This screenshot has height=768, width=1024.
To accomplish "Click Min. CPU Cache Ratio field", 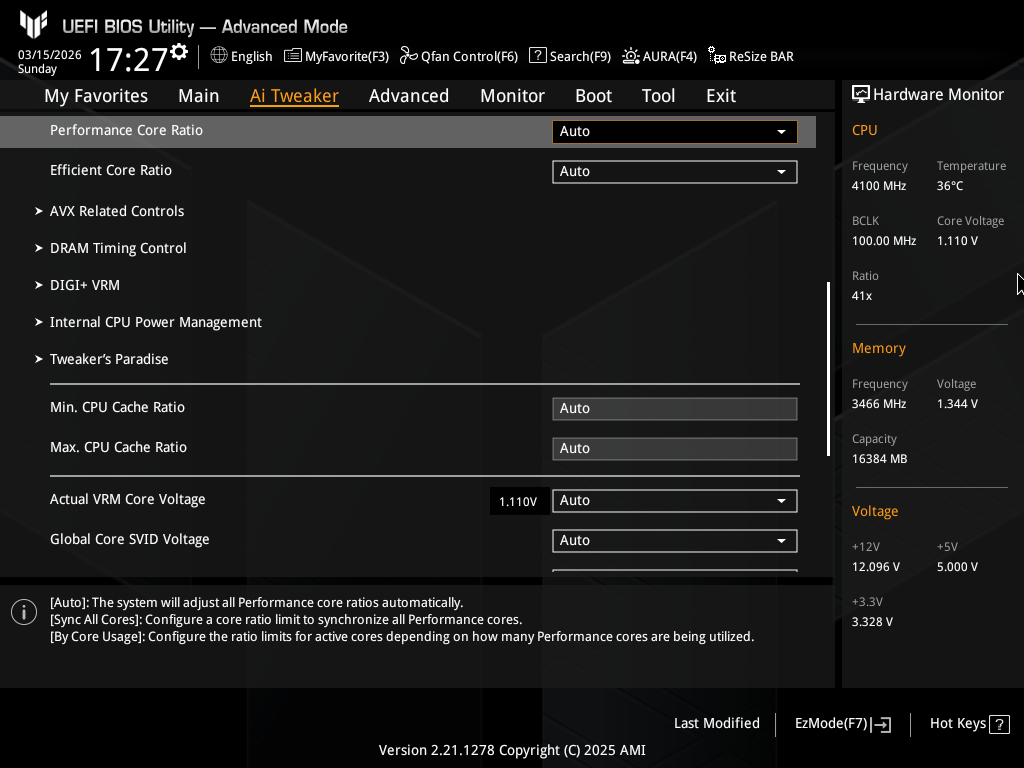I will [x=675, y=409].
